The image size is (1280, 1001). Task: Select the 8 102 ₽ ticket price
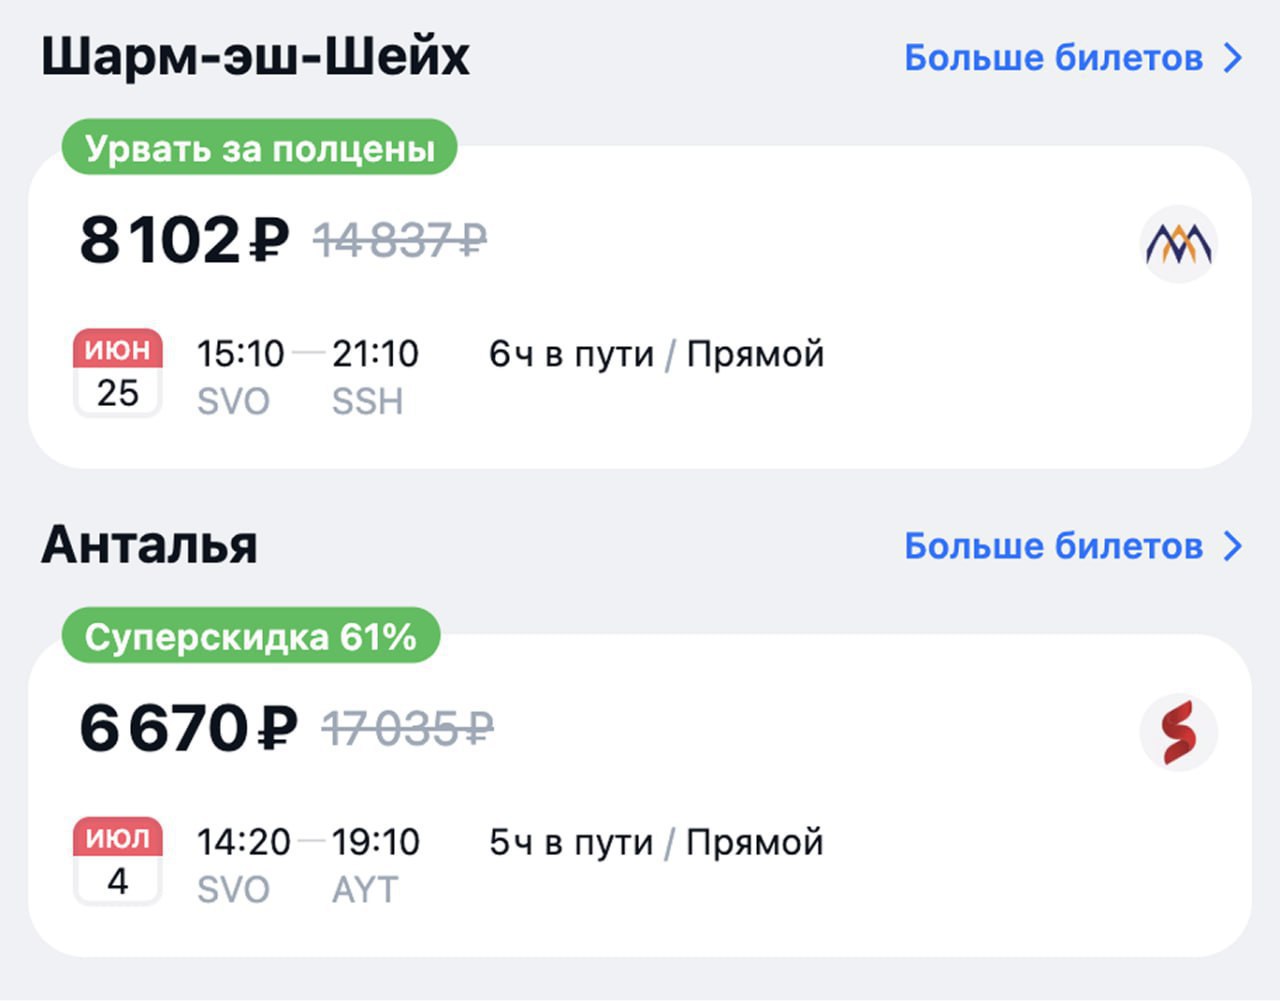(184, 241)
